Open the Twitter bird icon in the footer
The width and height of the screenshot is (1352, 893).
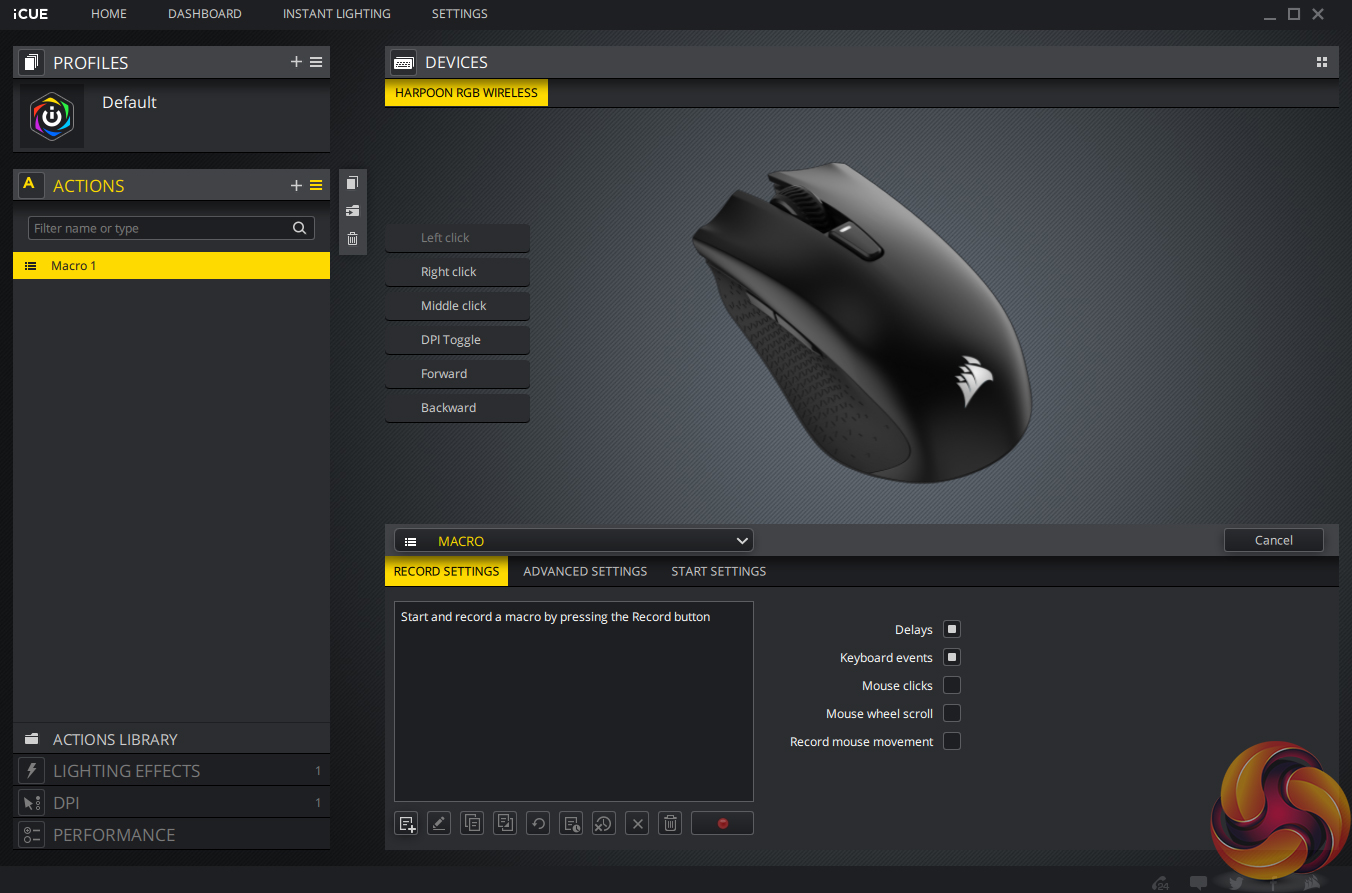[1236, 883]
